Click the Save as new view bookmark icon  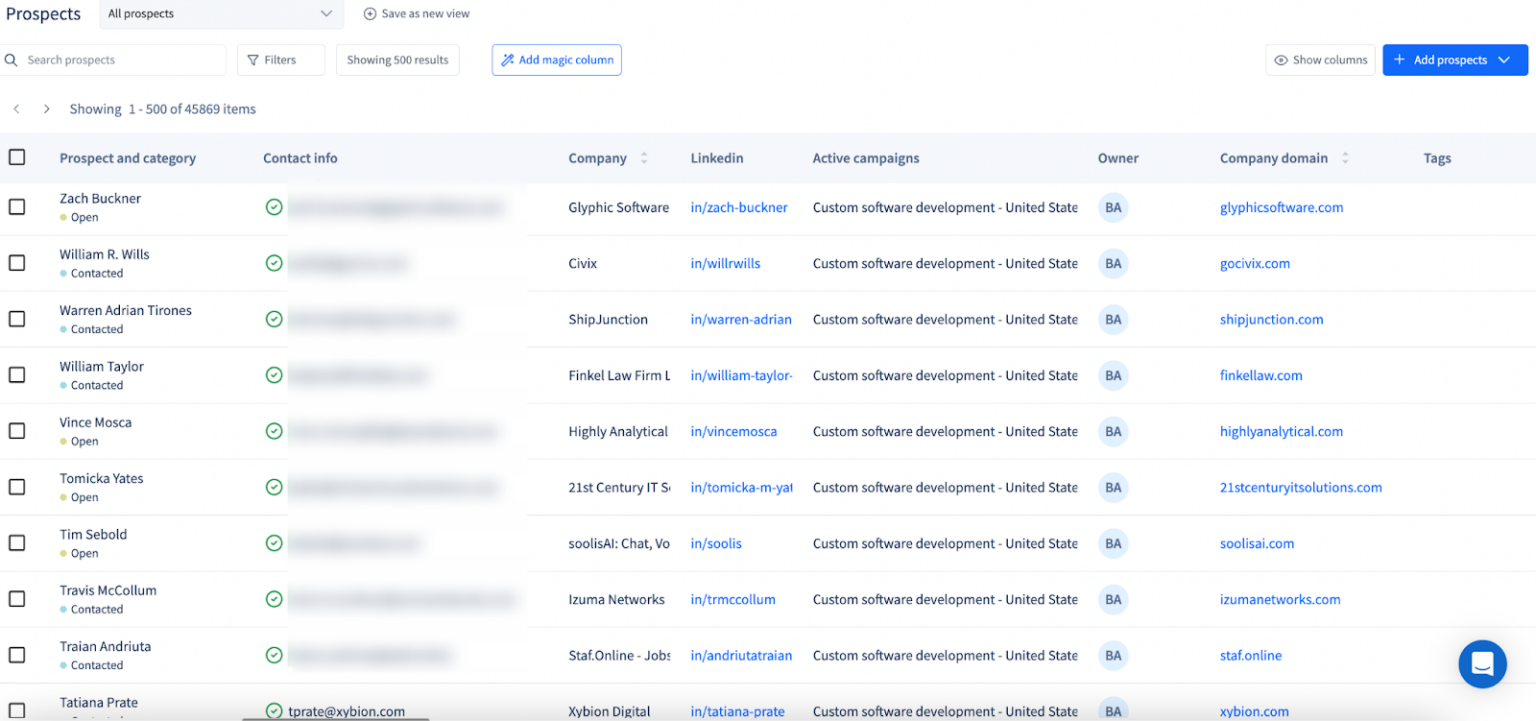click(x=372, y=13)
